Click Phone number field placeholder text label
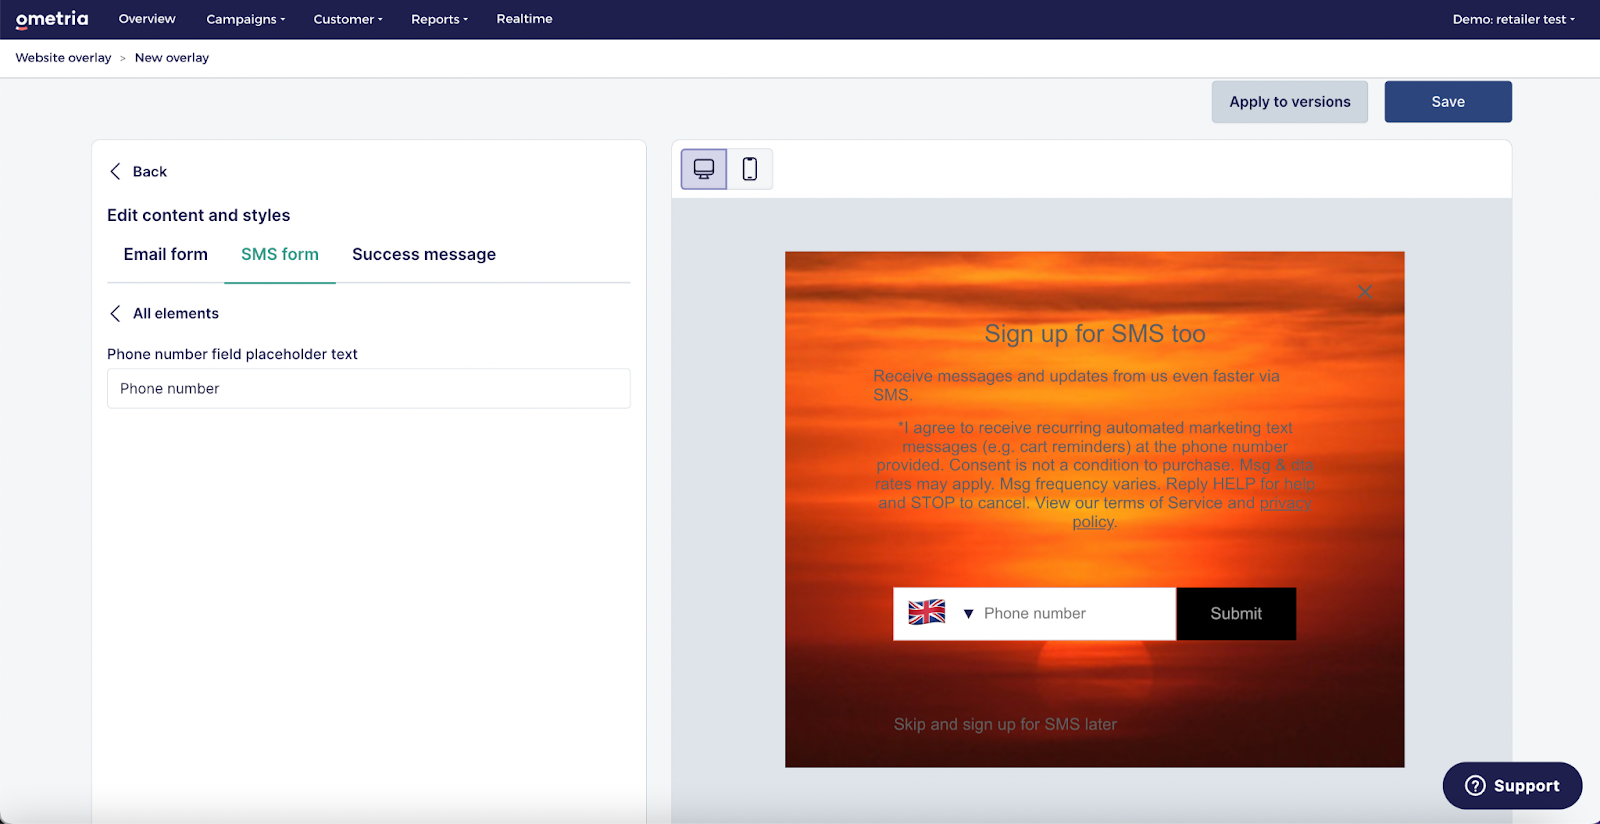Screen dimensions: 1600x824 tap(232, 354)
